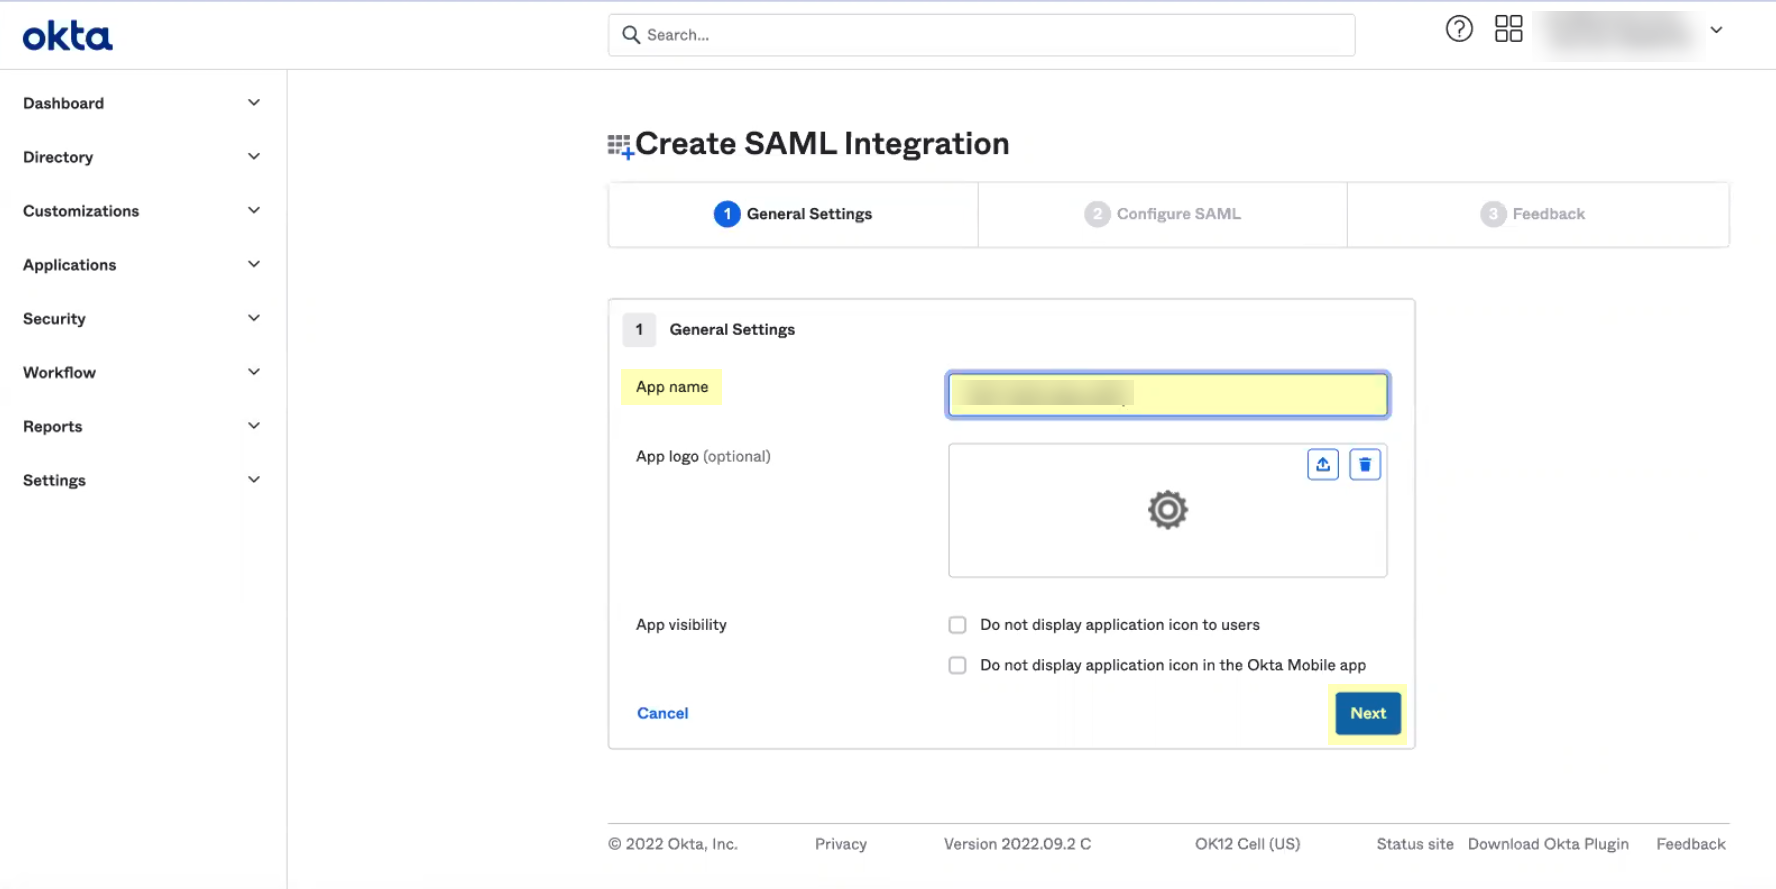Click the gear placeholder app logo
Image resolution: width=1776 pixels, height=889 pixels.
(1168, 510)
